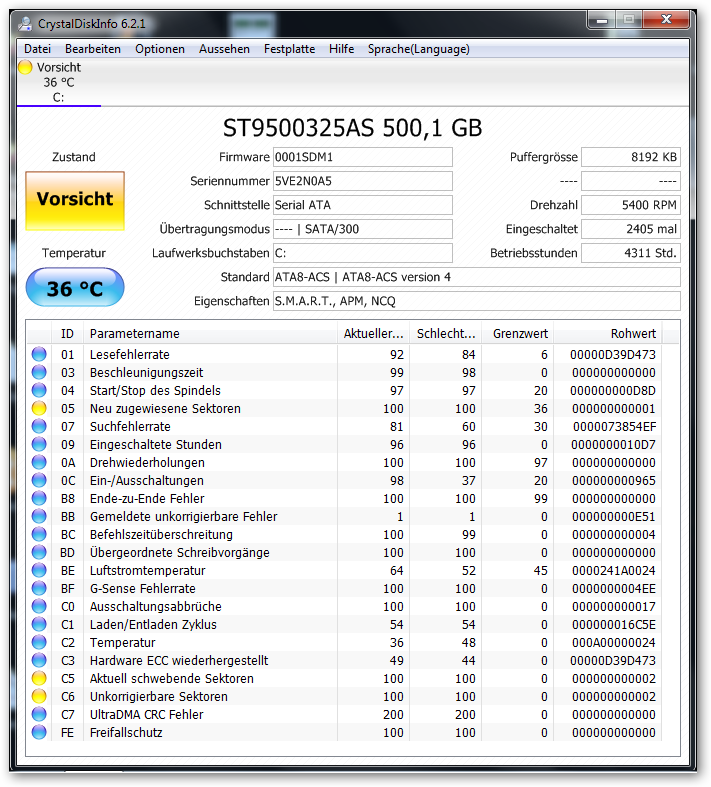
Task: Click the blue status icon for Ausschaltungsabbrüche
Action: click(39, 606)
